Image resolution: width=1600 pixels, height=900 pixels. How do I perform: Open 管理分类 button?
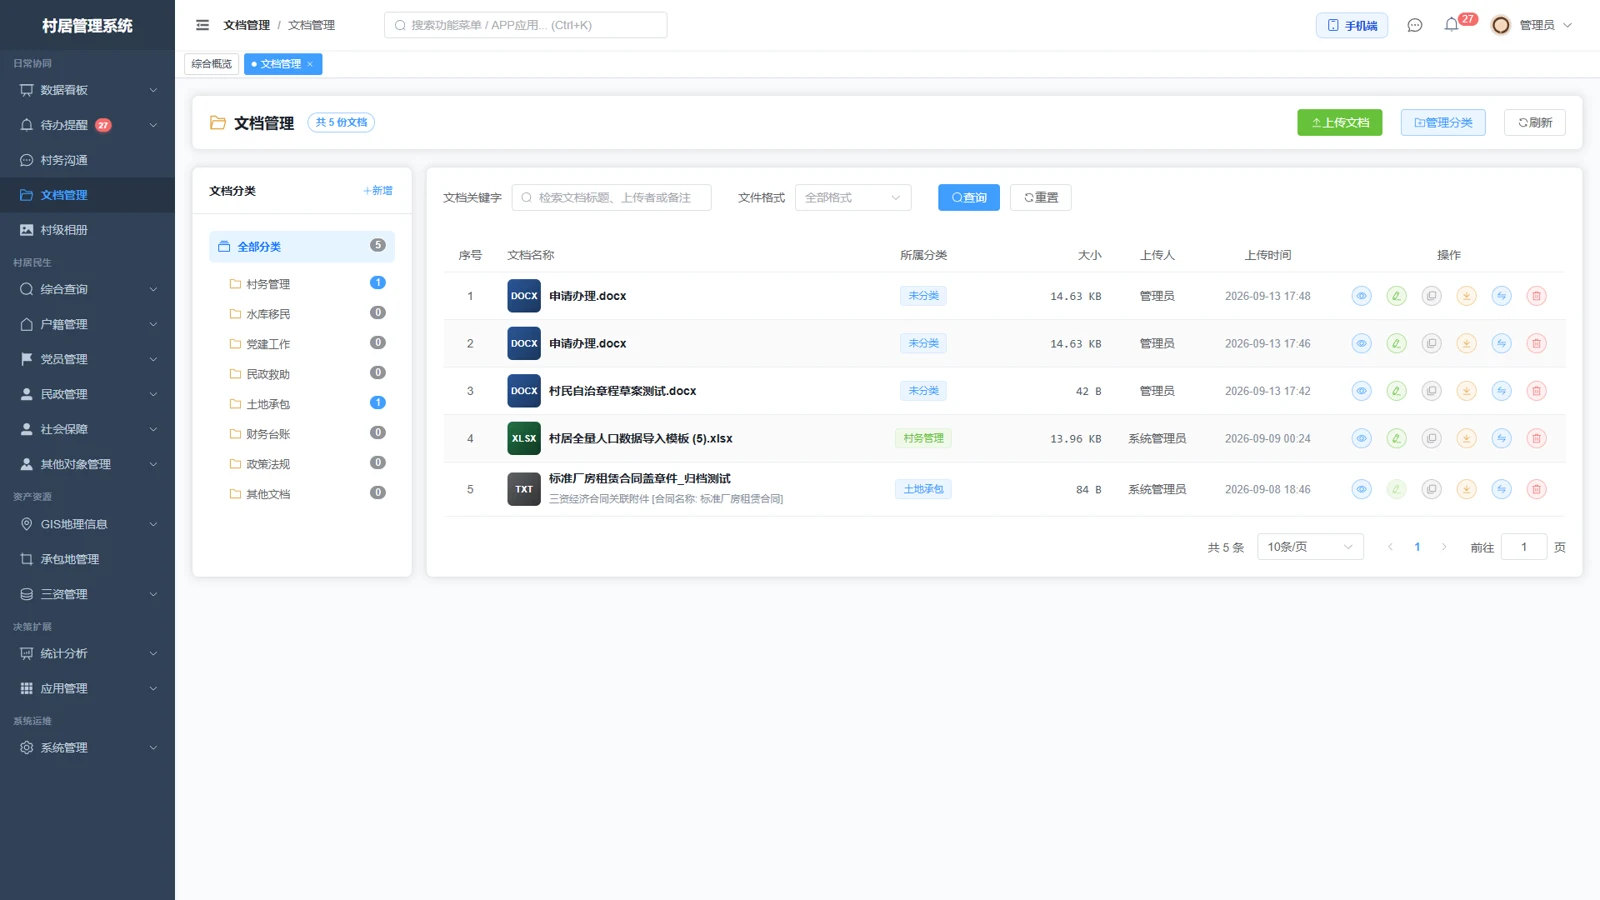tap(1443, 123)
